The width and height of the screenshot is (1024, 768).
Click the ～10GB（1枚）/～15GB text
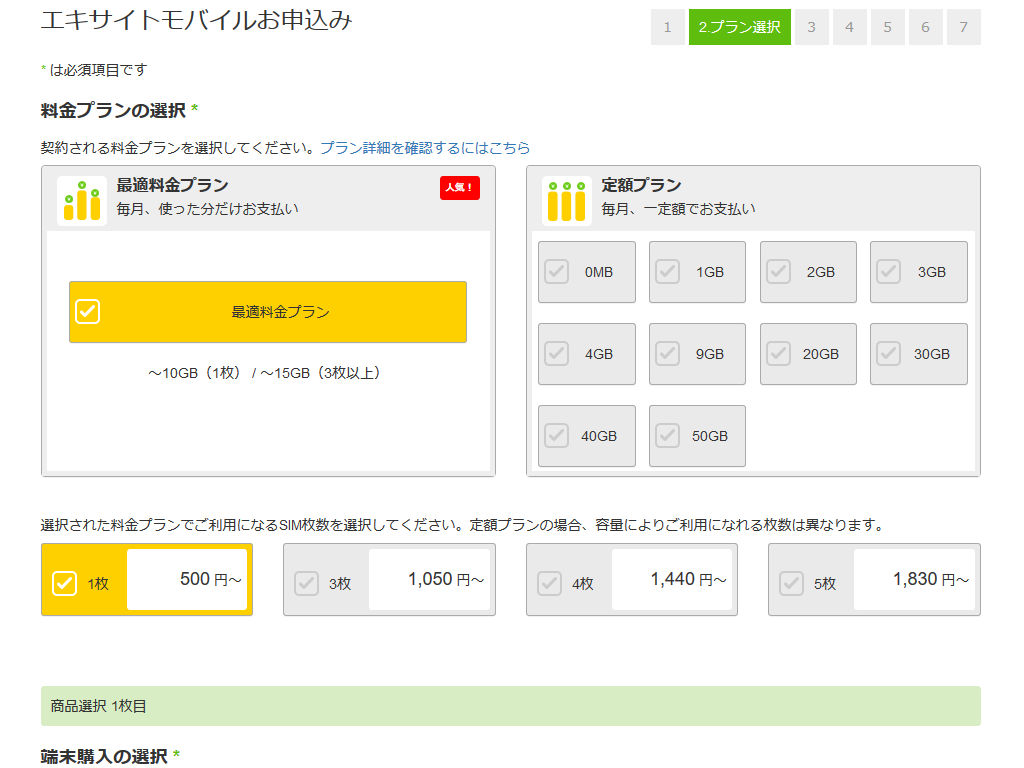click(264, 373)
